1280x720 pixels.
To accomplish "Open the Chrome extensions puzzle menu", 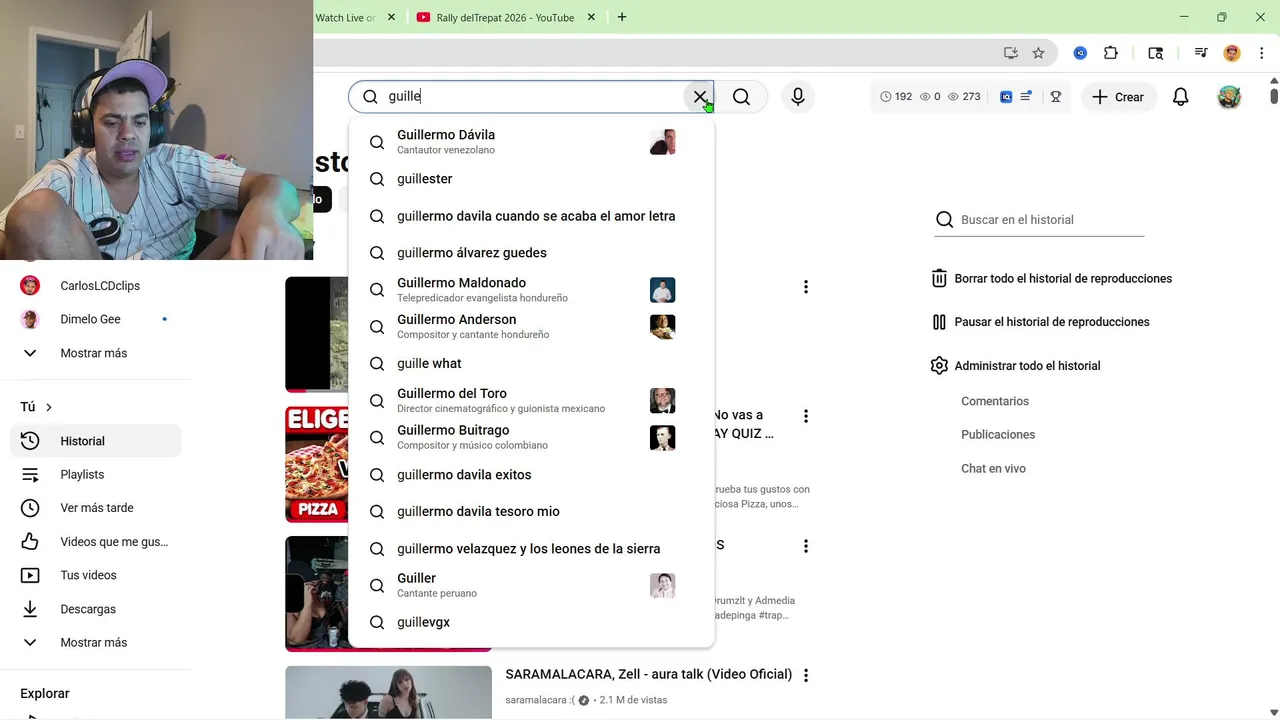I will [1111, 53].
